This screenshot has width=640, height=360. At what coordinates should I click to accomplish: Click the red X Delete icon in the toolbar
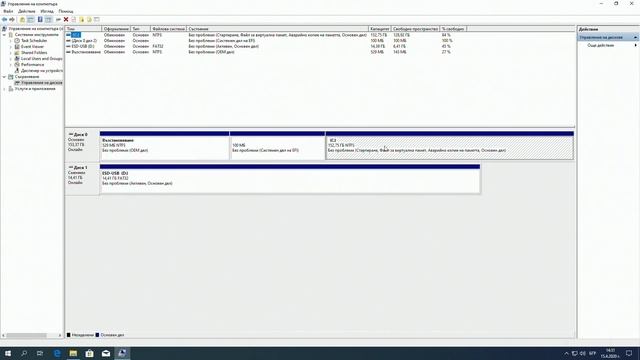(x=66, y=20)
